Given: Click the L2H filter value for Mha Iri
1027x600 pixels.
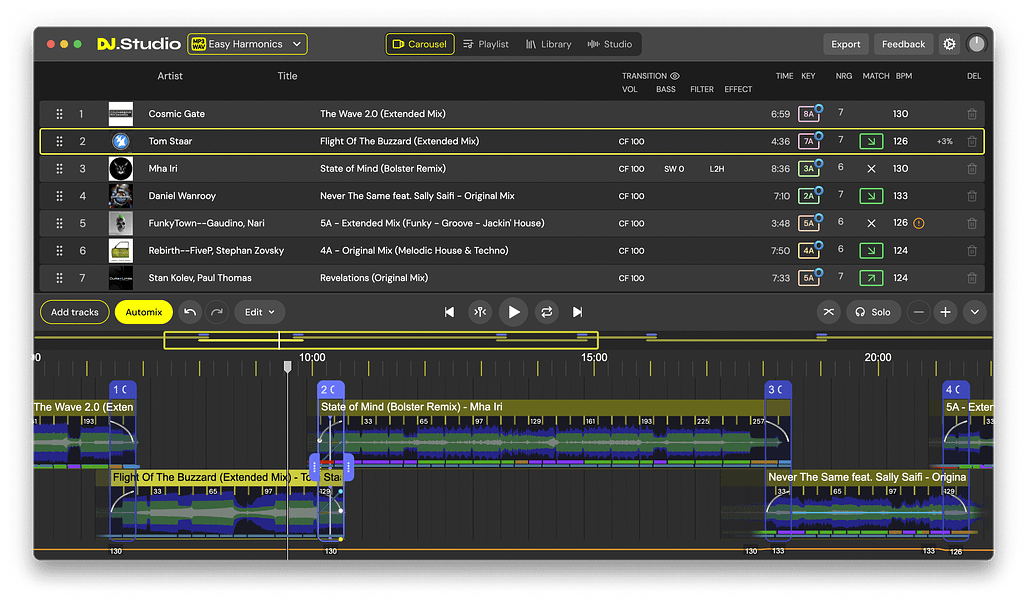Looking at the screenshot, I should point(717,169).
